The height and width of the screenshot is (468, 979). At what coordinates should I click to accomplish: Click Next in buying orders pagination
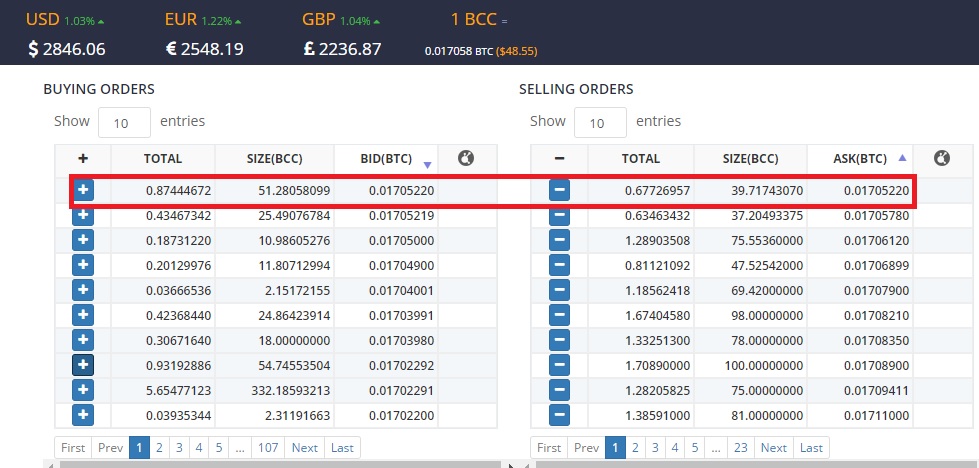click(x=305, y=448)
